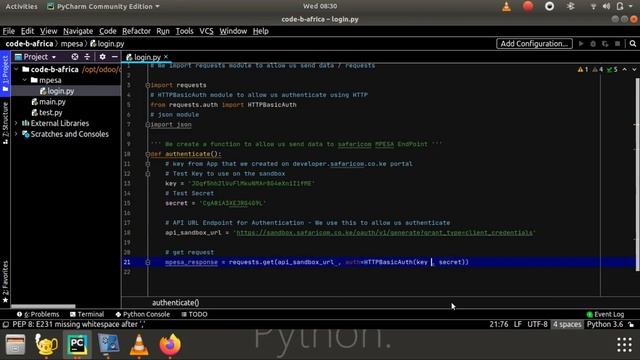Click the Locate file target icon
The height and width of the screenshot is (360, 640).
click(x=75, y=57)
